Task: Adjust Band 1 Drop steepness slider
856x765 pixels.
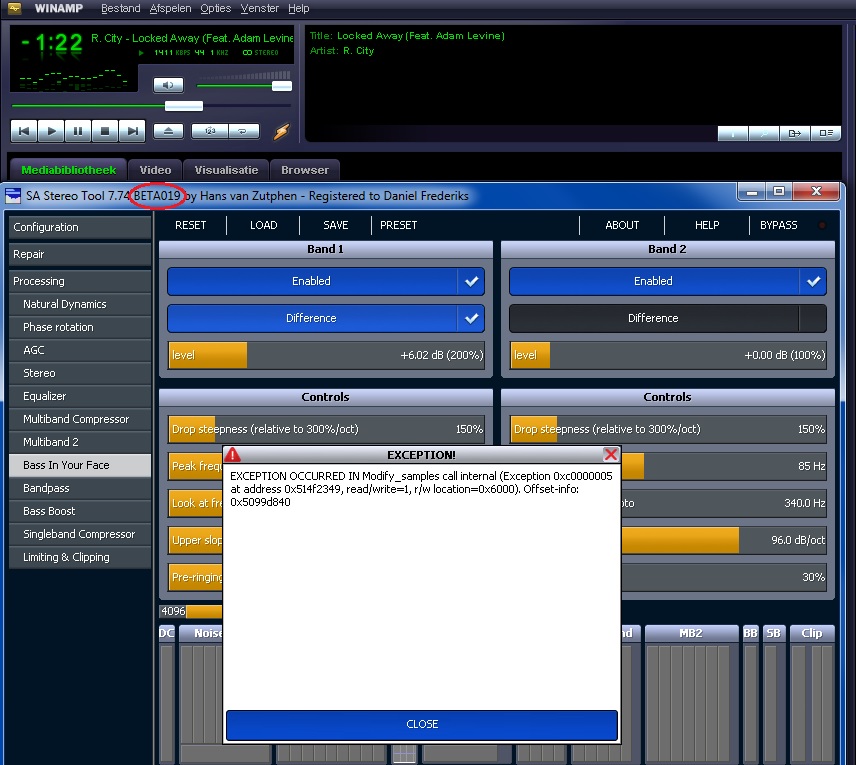Action: click(x=326, y=429)
